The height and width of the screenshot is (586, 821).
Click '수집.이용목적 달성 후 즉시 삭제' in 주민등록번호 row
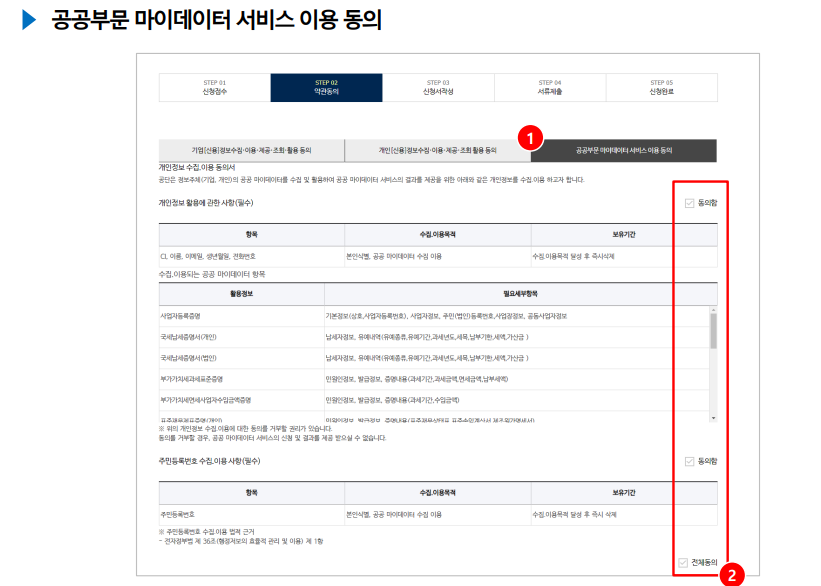pyautogui.click(x=624, y=515)
